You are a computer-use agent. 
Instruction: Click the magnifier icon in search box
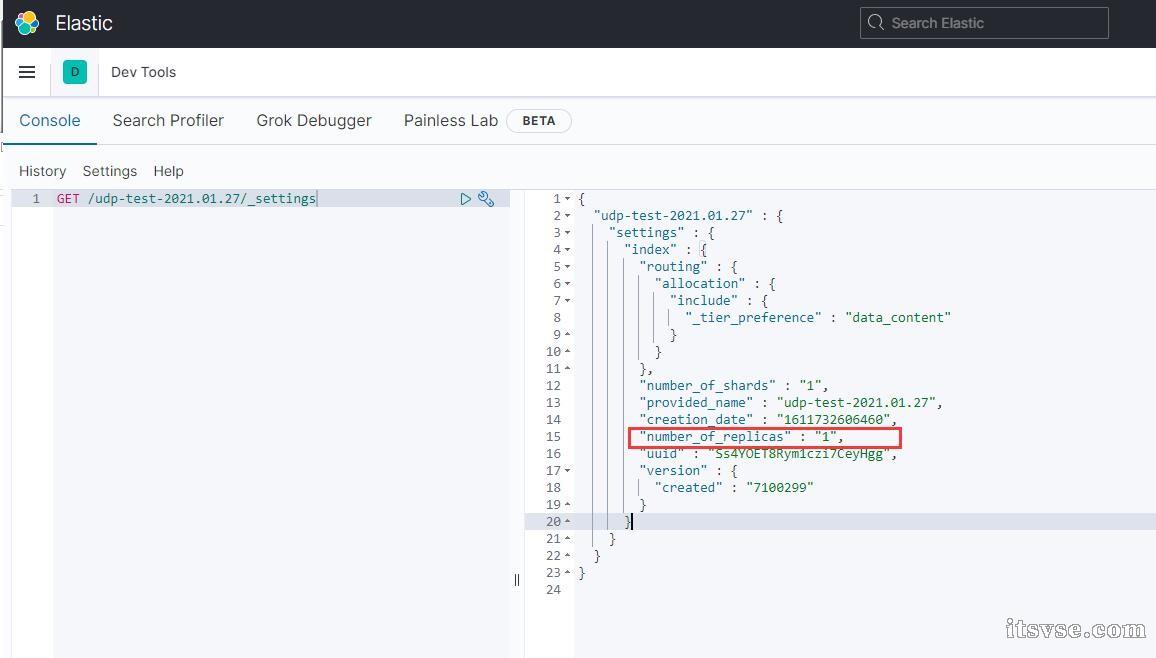point(876,23)
